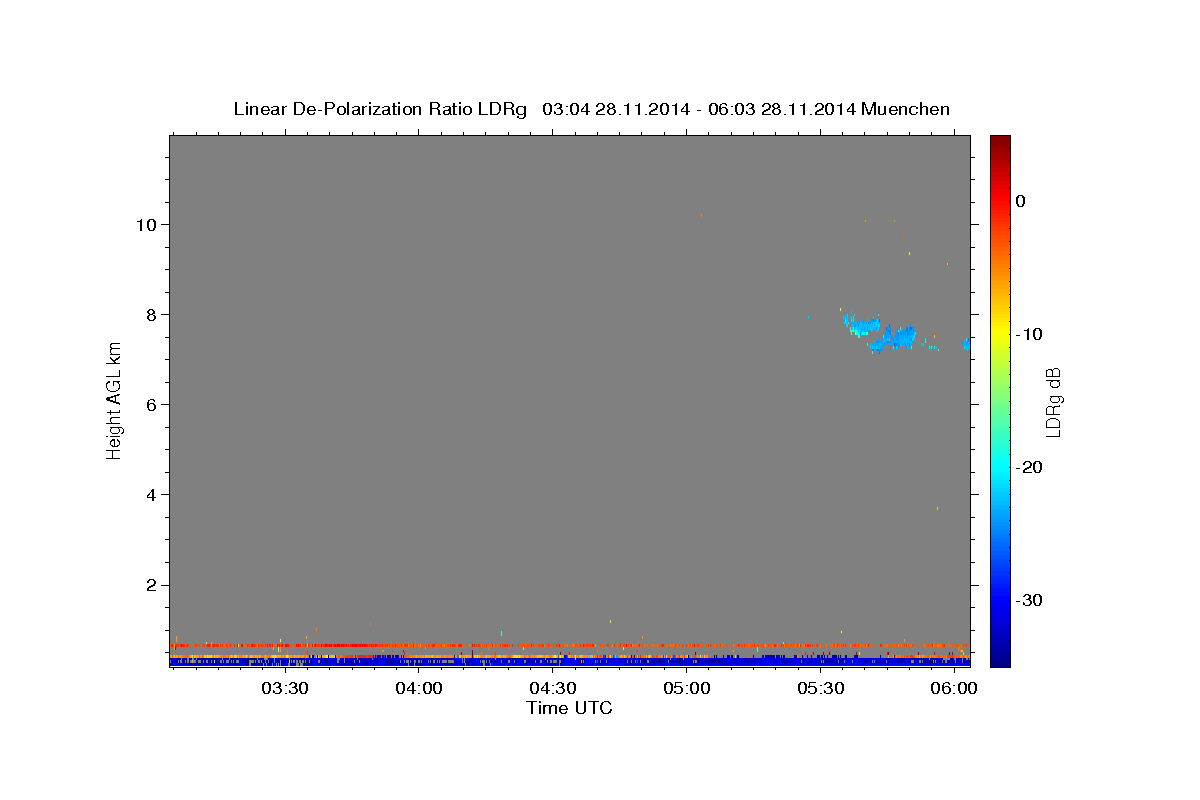Click the height tick label 8
Image resolution: width=1200 pixels, height=800 pixels.
tap(153, 314)
